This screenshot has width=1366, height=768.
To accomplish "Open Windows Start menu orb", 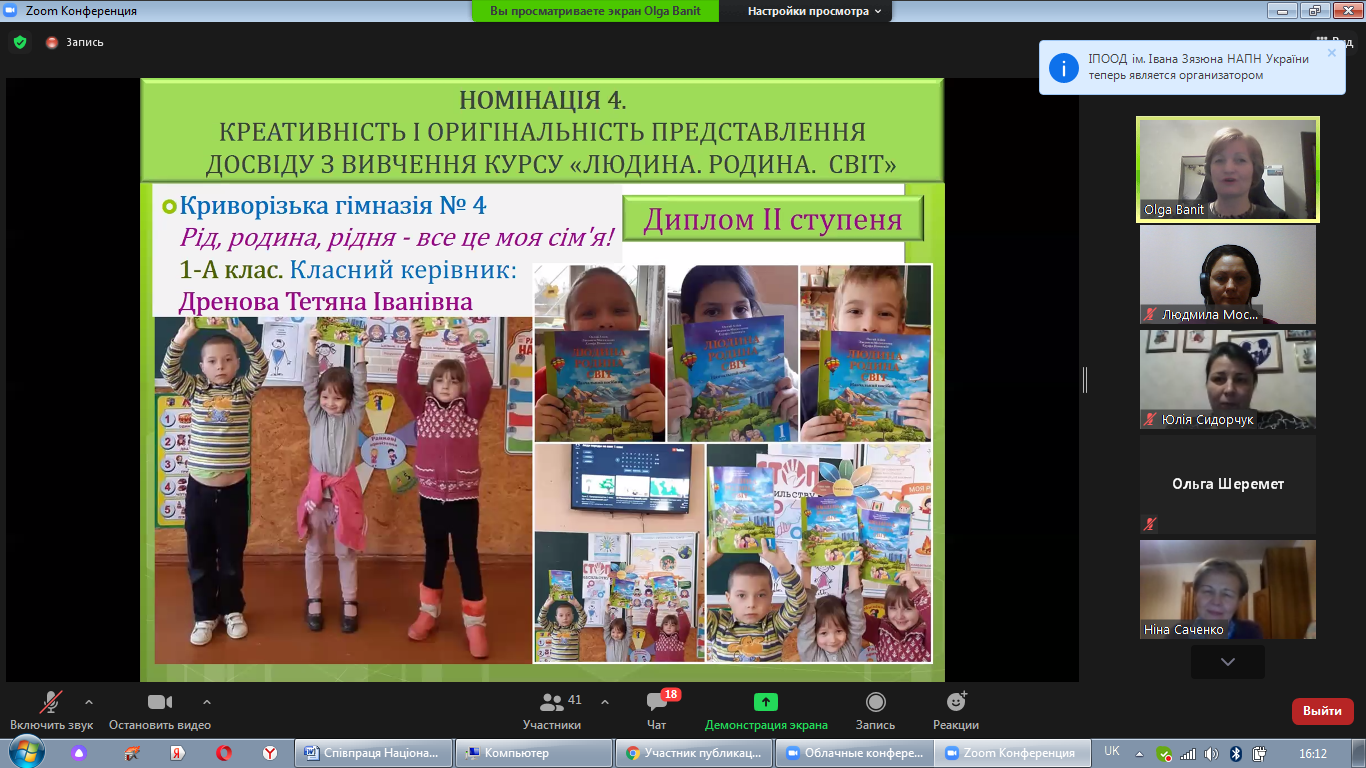I will [x=25, y=752].
